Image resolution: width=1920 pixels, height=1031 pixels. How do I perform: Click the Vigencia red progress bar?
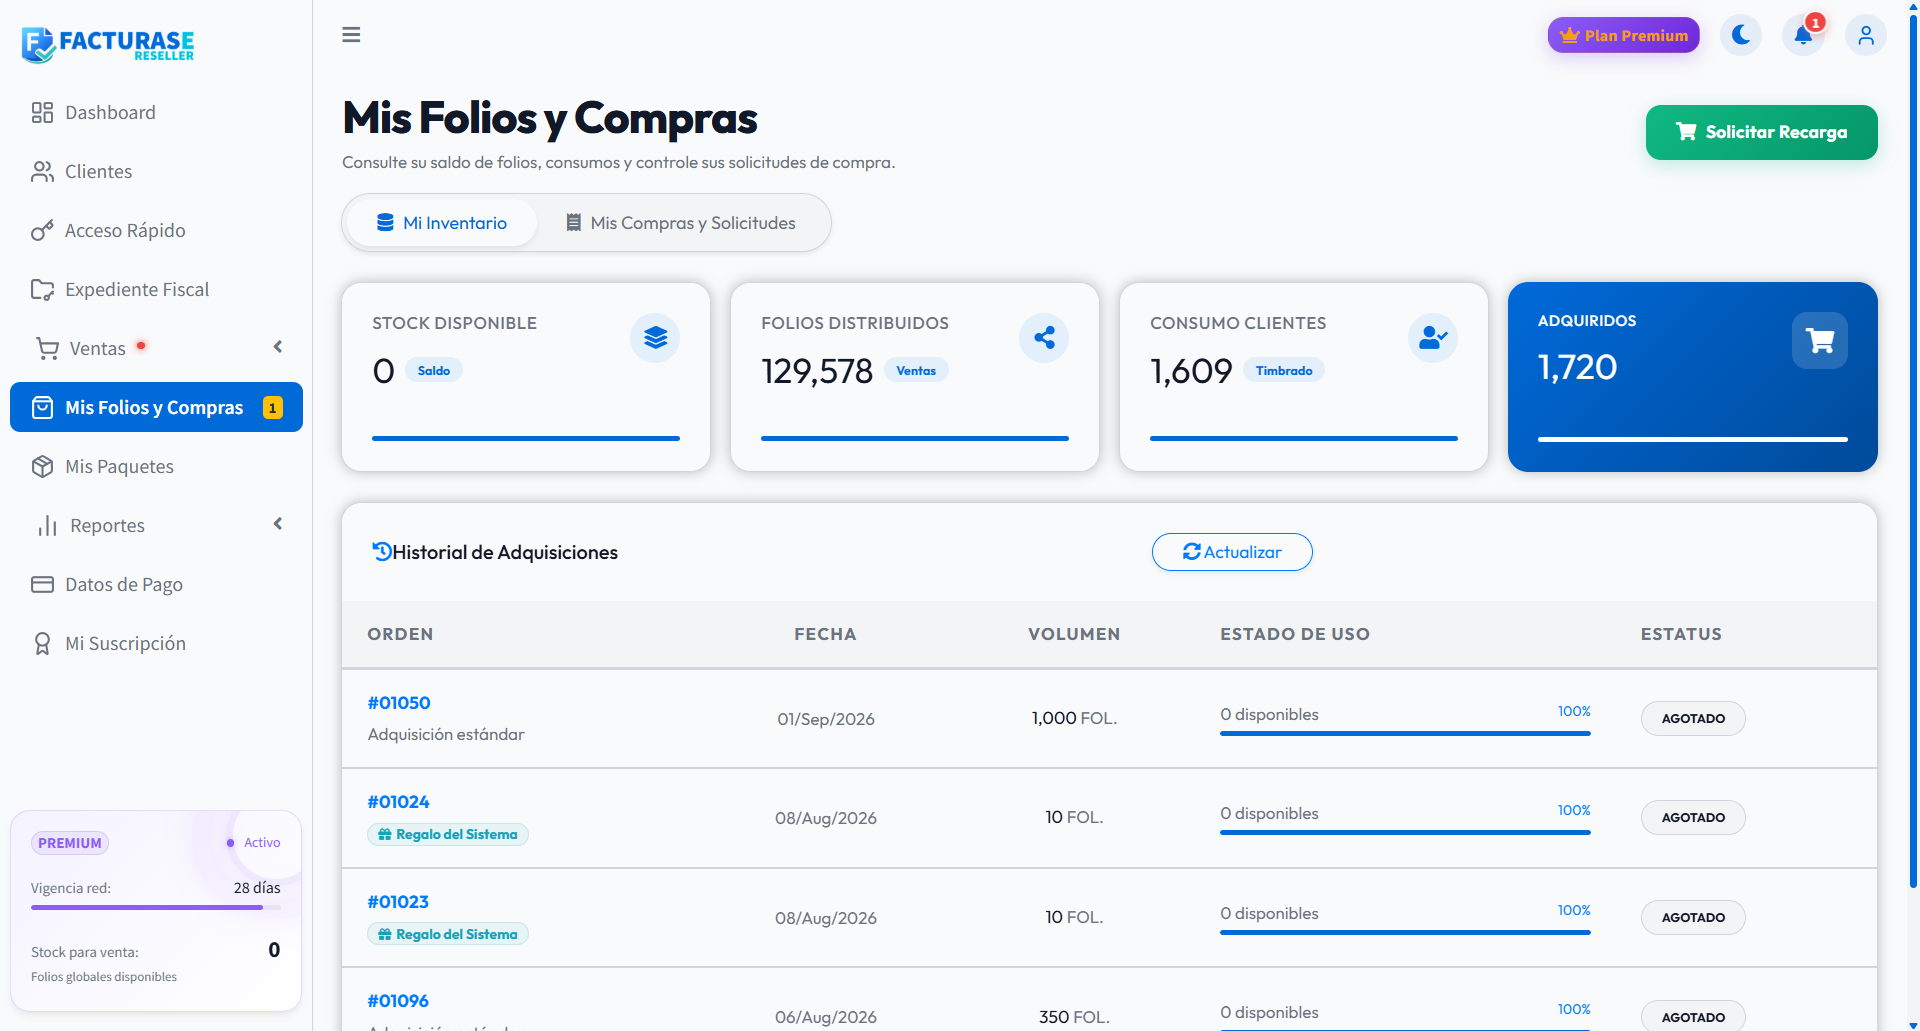point(156,907)
